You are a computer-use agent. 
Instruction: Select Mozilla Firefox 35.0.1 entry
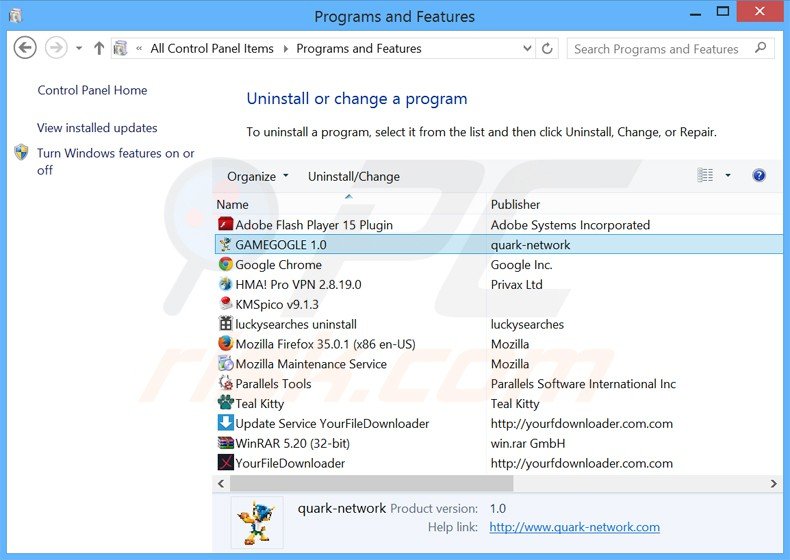pyautogui.click(x=325, y=344)
